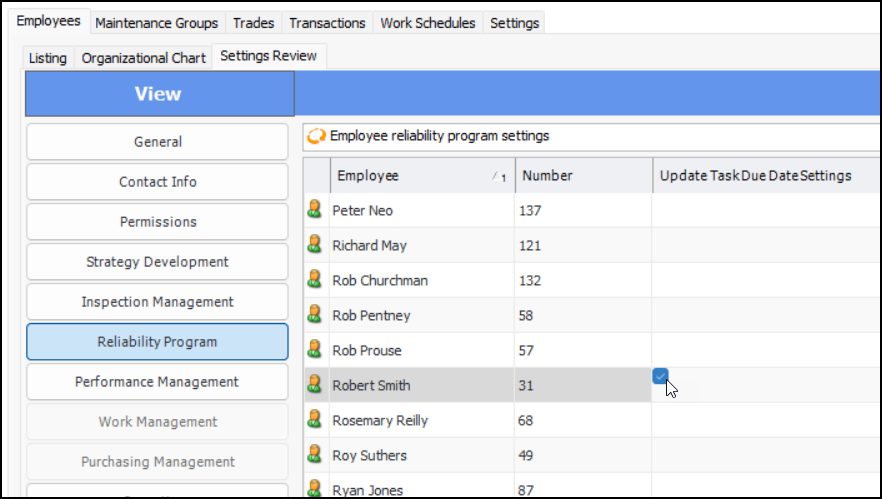Click the employee icon beside Rob Pentney
Viewport: 882px width, 499px height.
(x=315, y=315)
